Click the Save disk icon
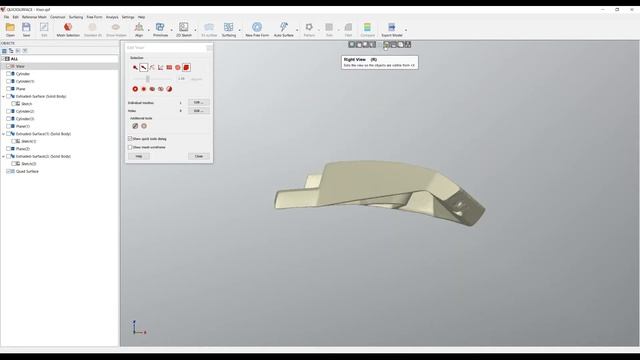 26,27
